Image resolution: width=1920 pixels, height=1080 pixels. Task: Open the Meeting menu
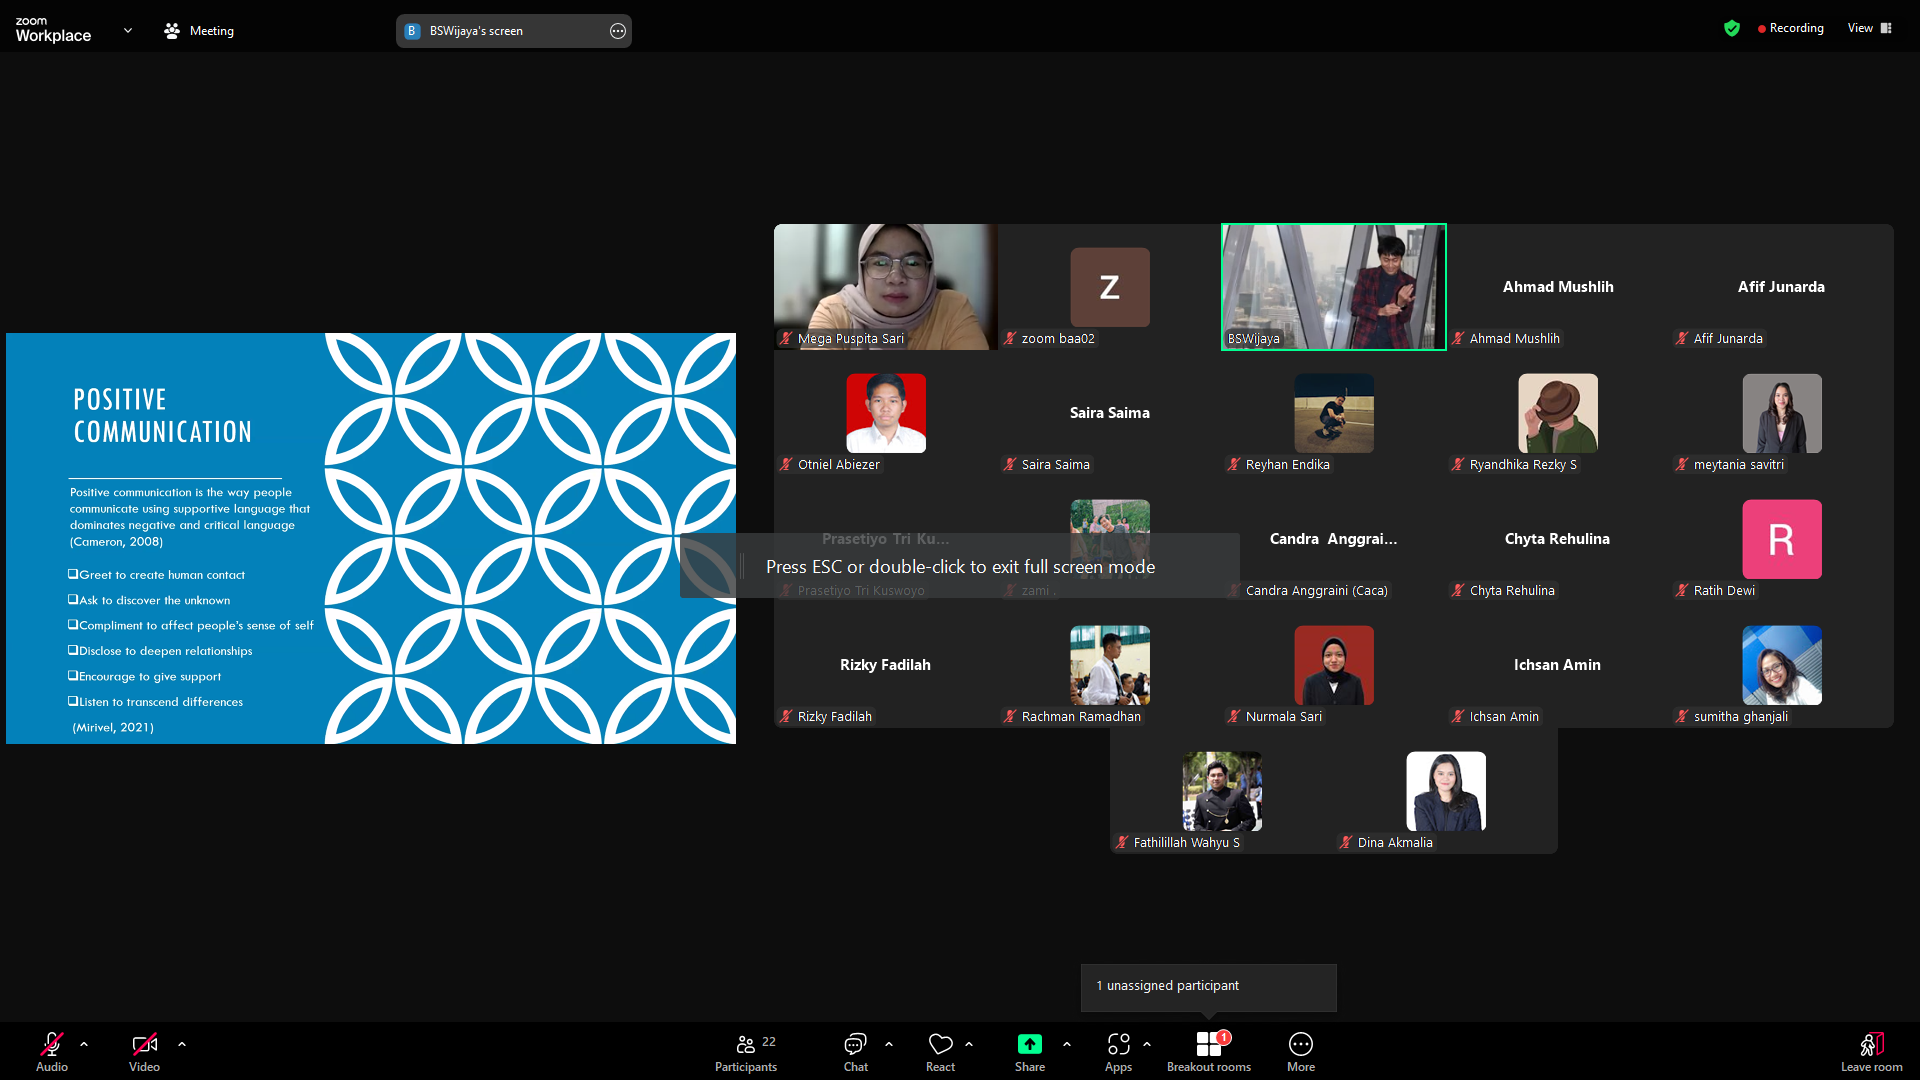[x=199, y=31]
